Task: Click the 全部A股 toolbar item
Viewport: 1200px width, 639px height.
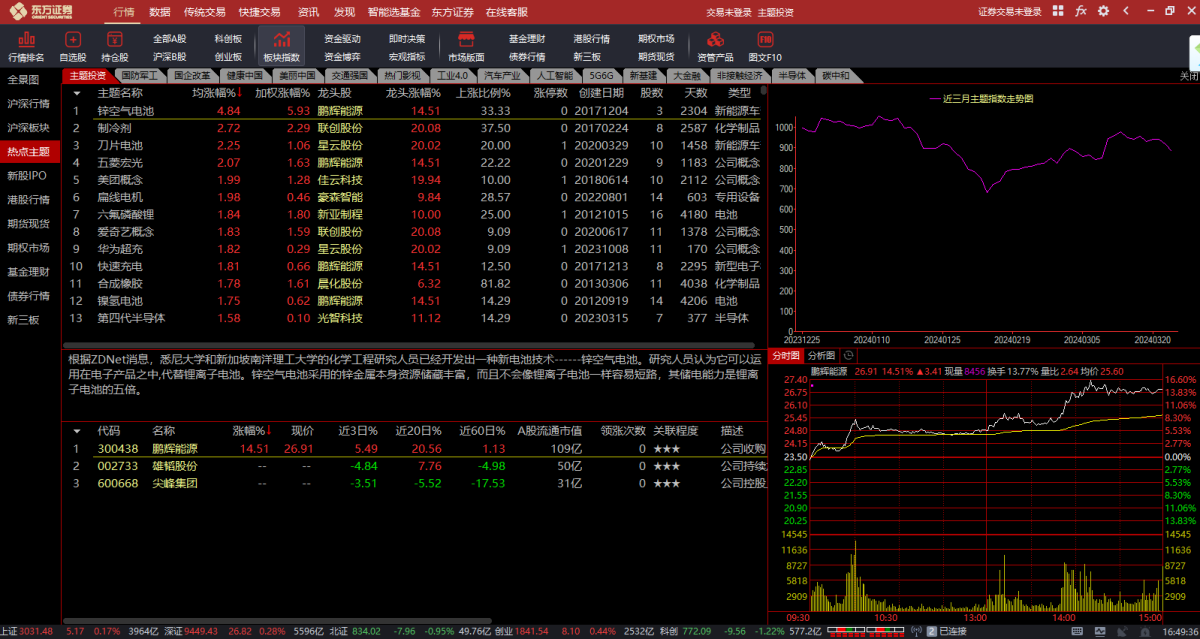Action: [x=169, y=38]
